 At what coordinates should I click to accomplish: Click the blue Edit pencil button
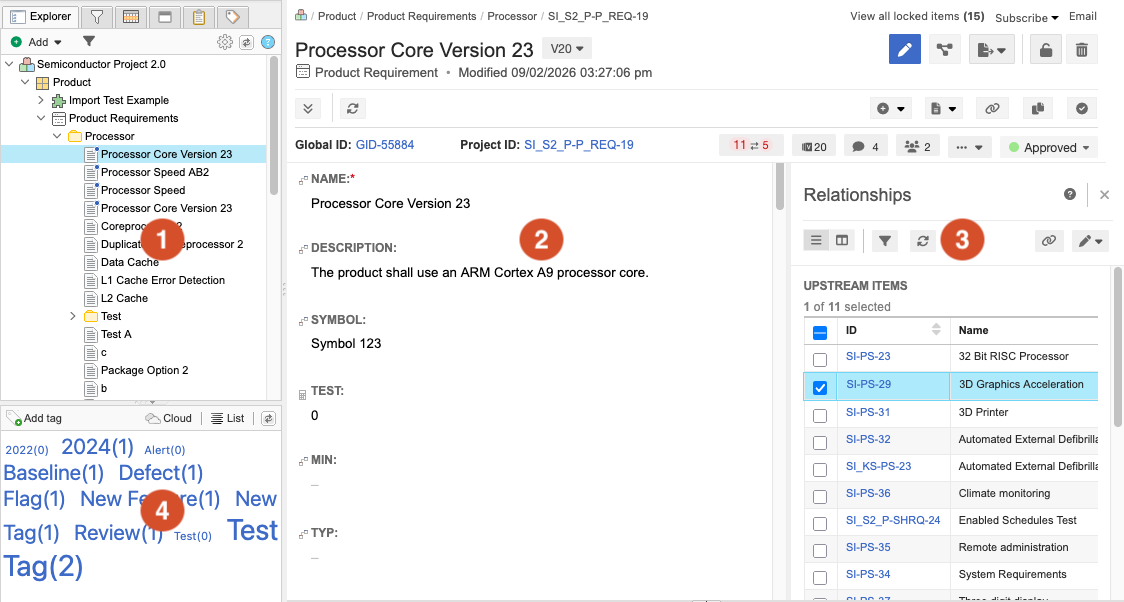tap(905, 49)
